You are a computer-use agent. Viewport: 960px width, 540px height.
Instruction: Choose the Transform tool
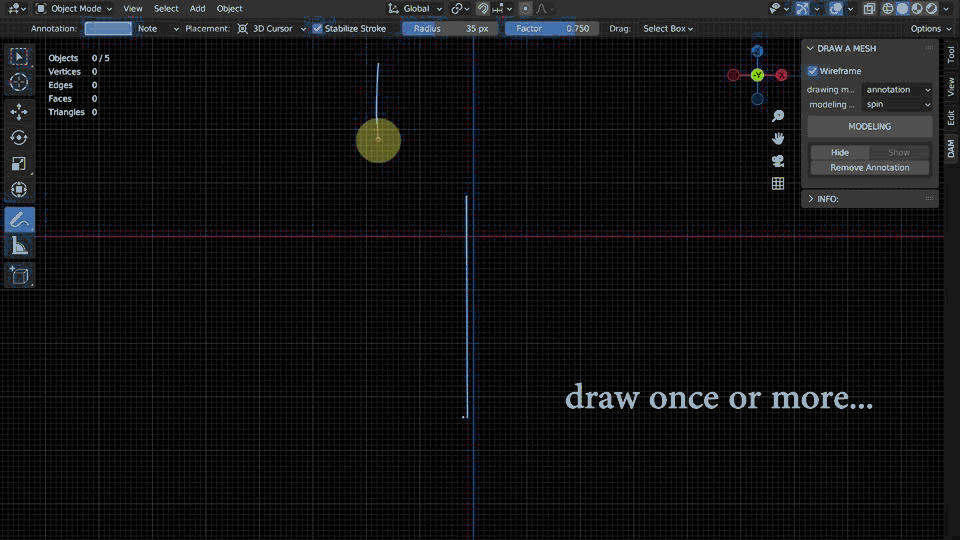point(19,189)
